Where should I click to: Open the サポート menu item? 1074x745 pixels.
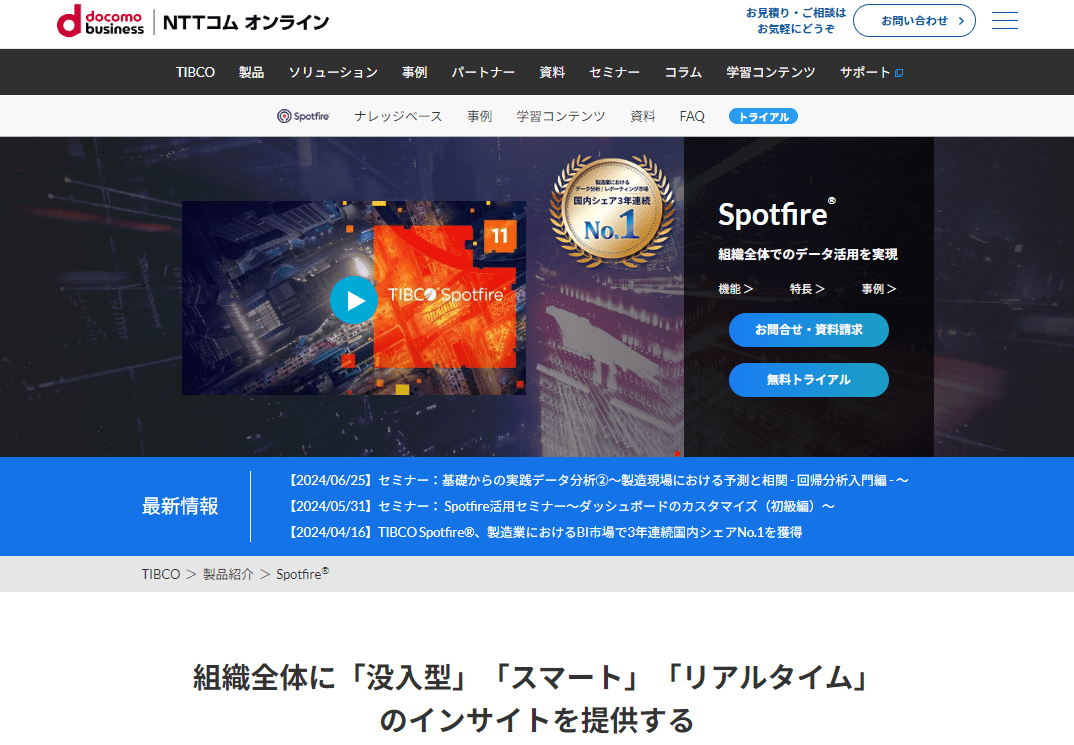tap(865, 72)
